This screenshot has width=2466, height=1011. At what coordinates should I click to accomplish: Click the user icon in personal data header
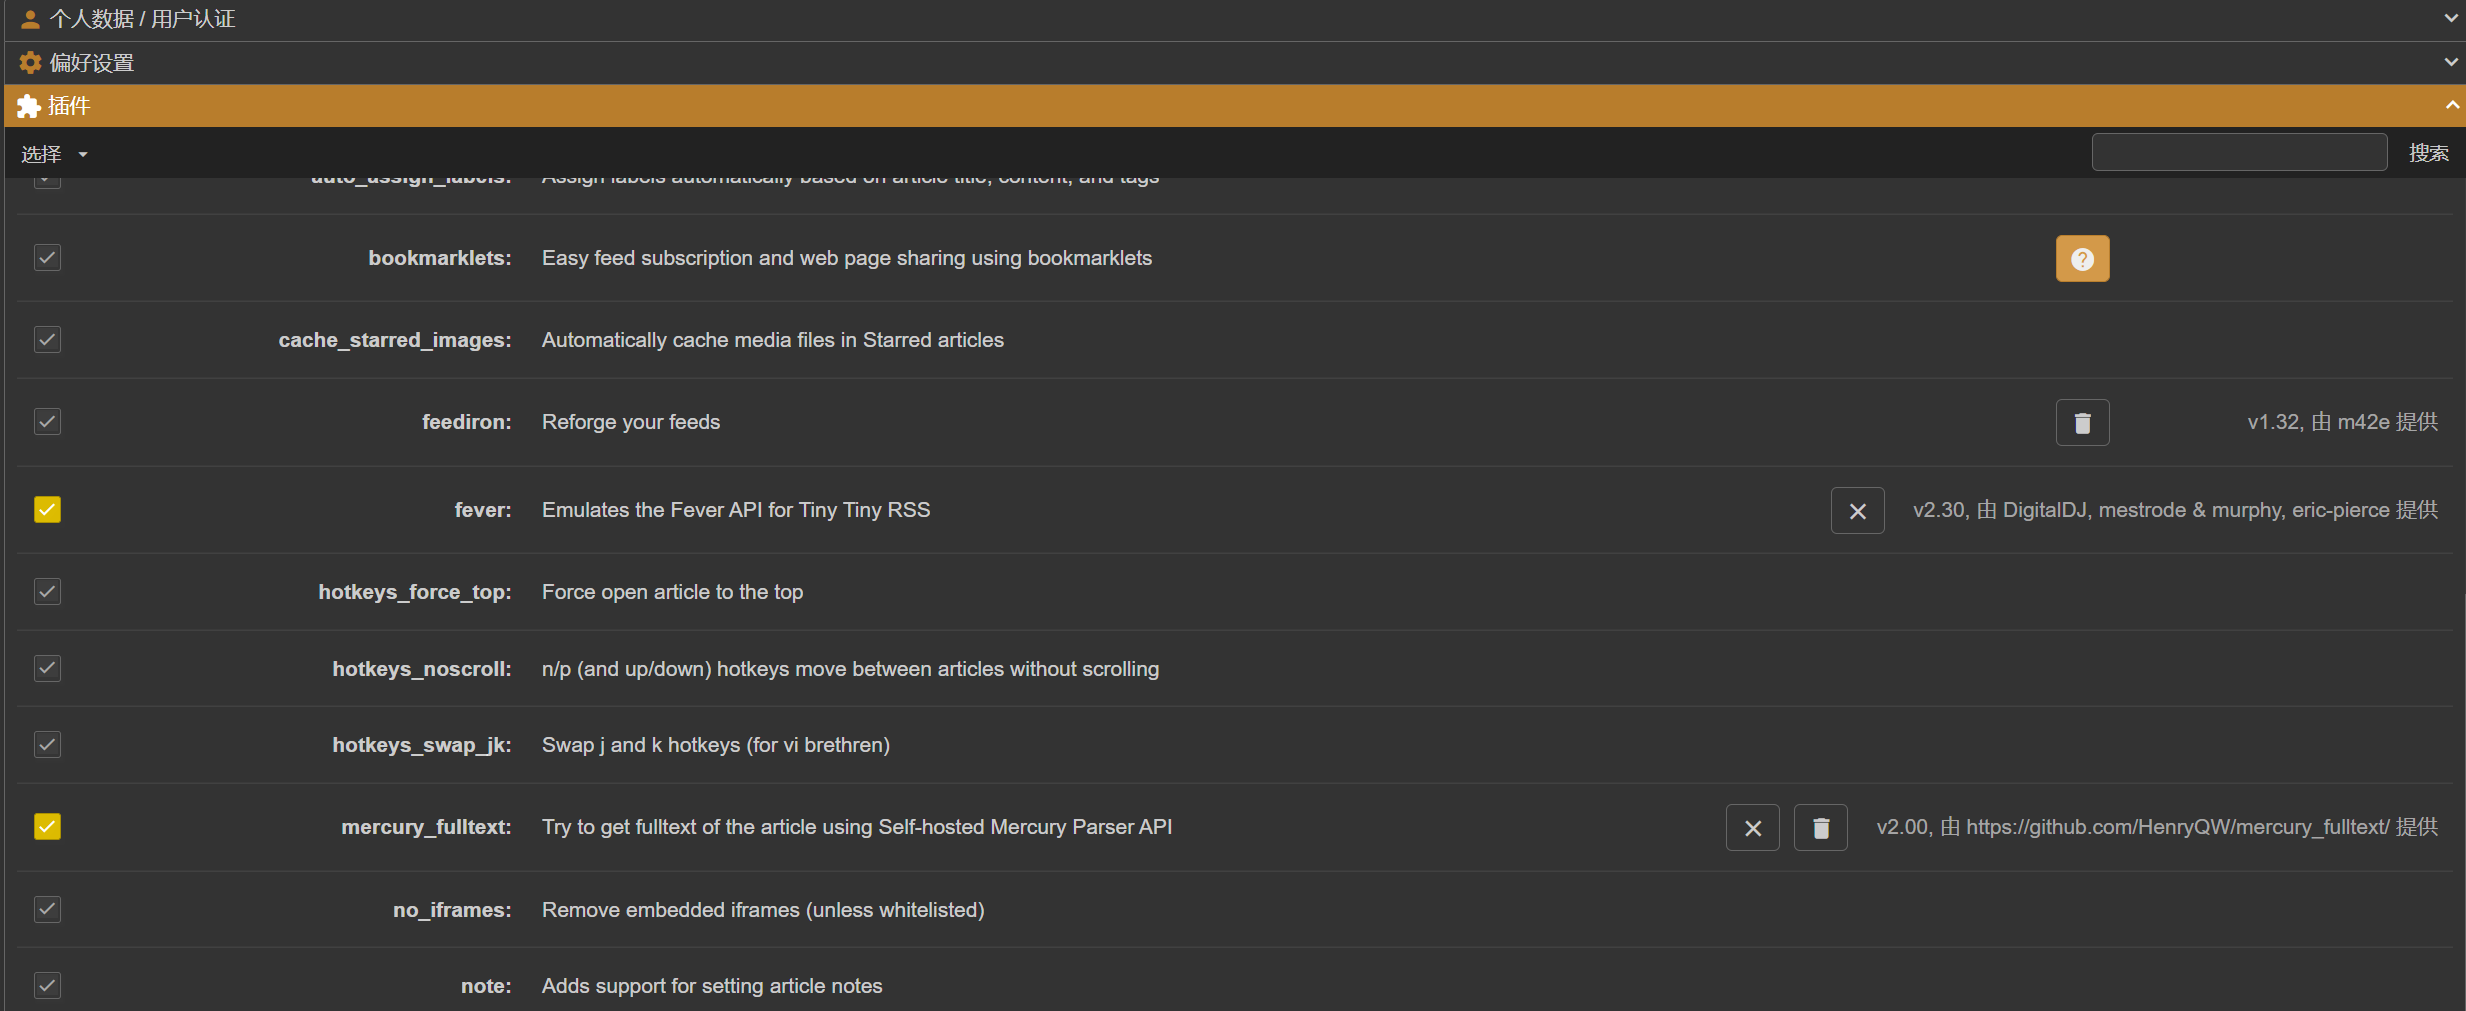click(x=30, y=19)
